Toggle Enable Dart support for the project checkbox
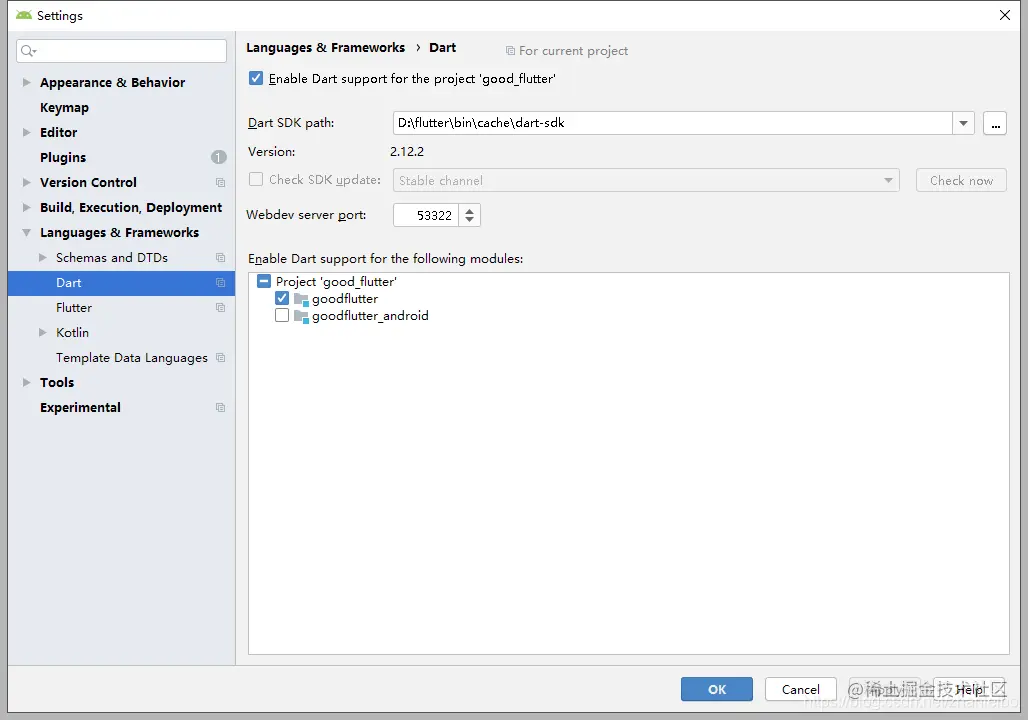This screenshot has width=1028, height=720. tap(256, 79)
